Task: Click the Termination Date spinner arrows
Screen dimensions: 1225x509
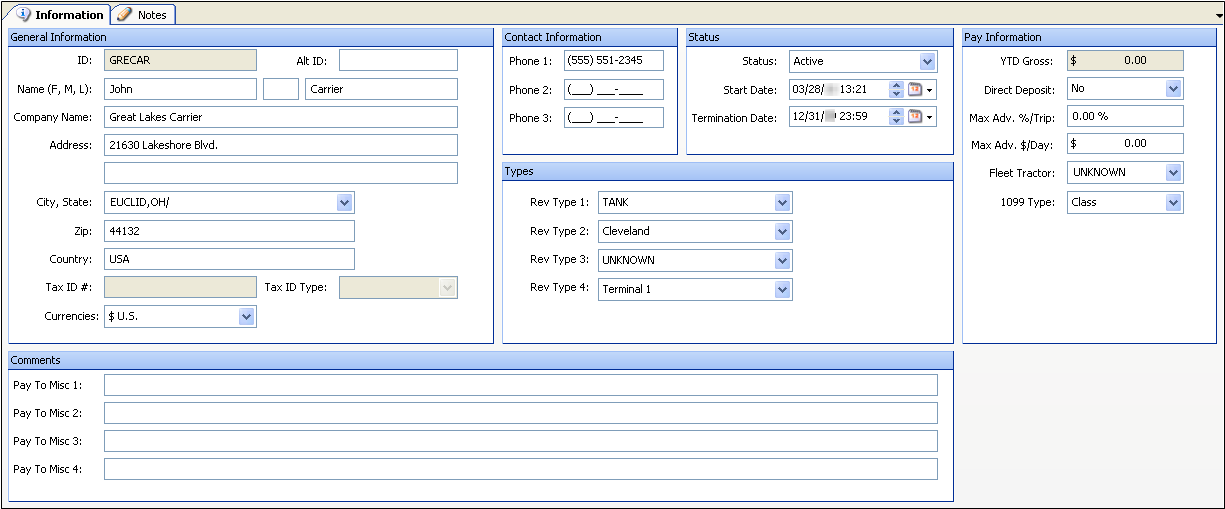Action: [896, 117]
